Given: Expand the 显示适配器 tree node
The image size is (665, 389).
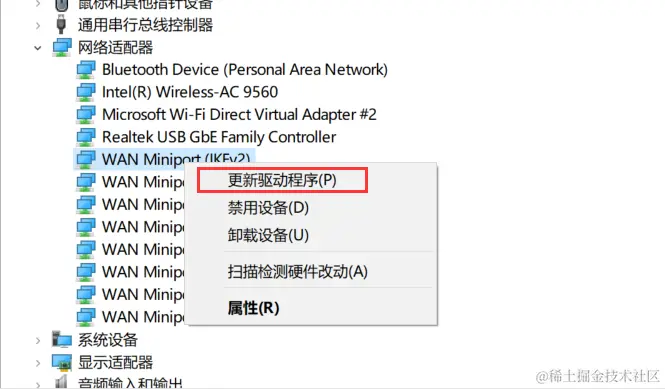Looking at the screenshot, I should [38, 363].
